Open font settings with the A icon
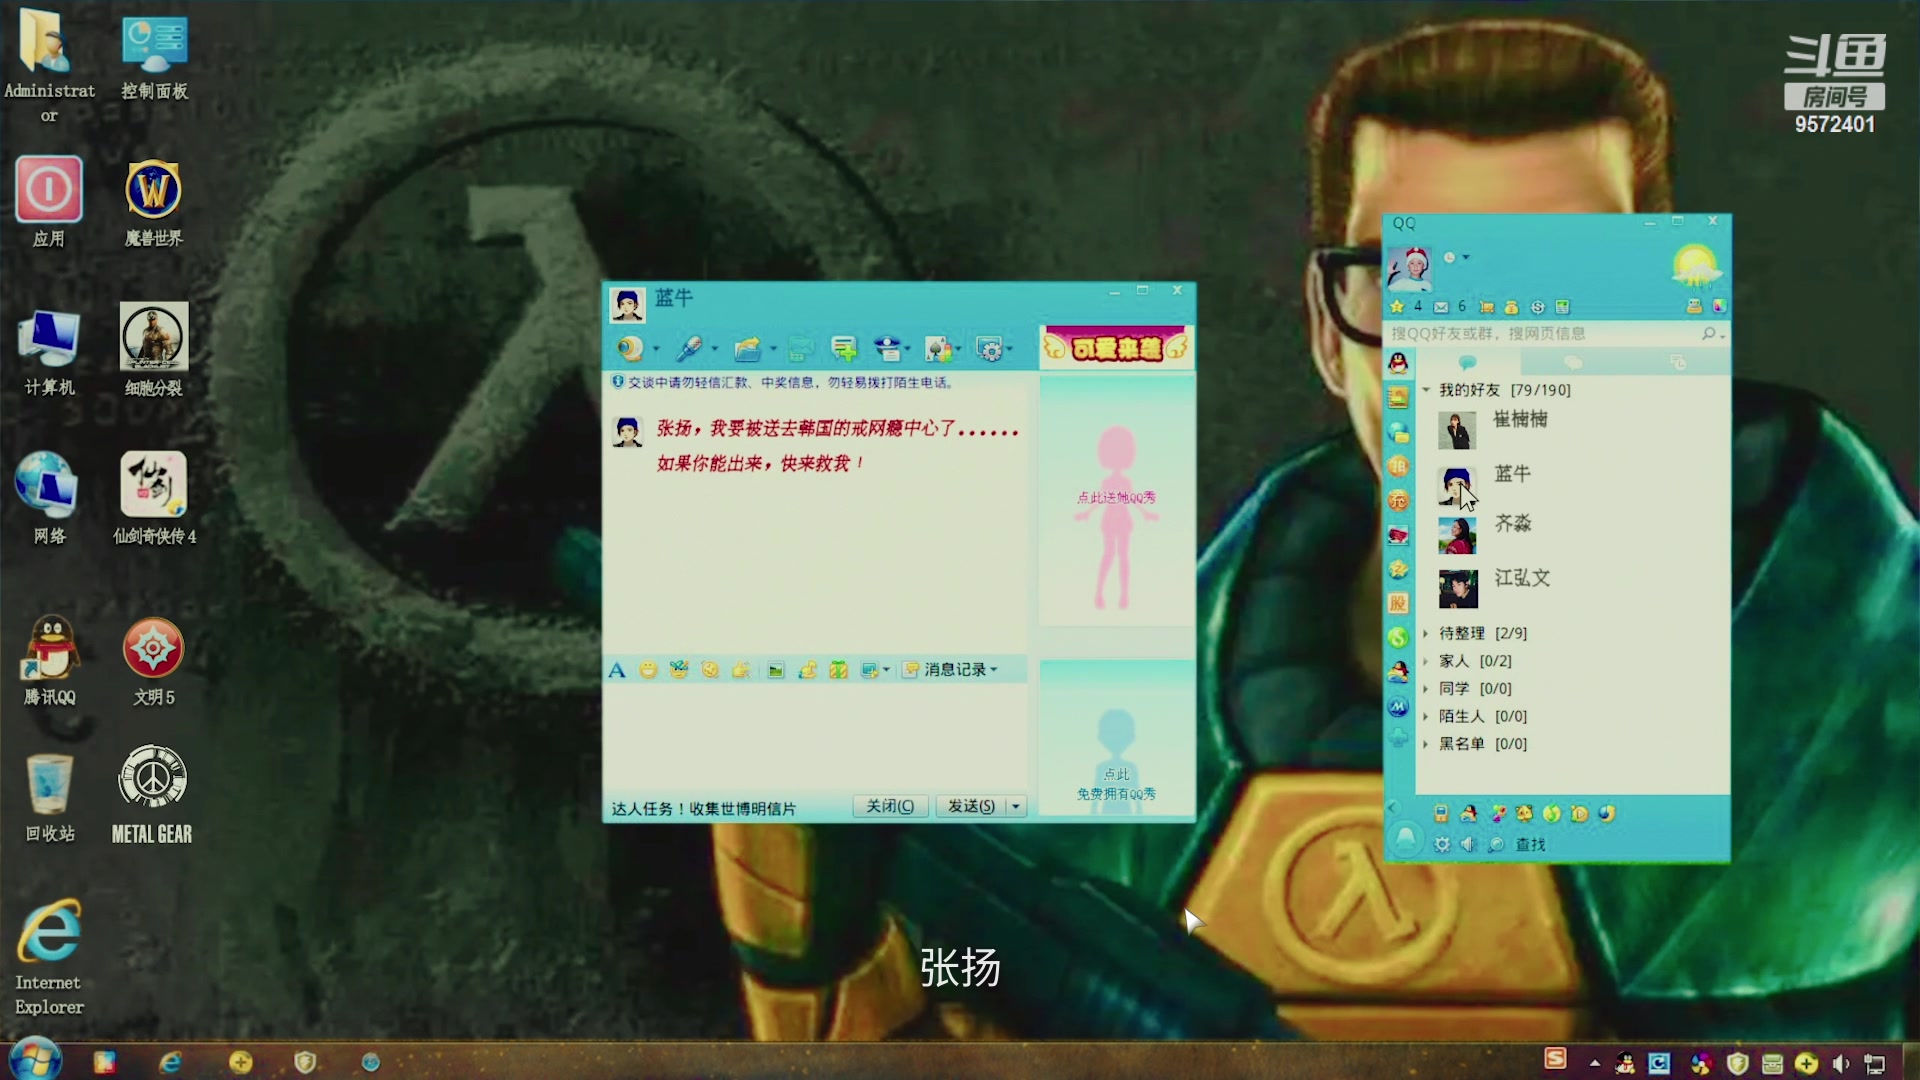The image size is (1920, 1080). click(617, 670)
